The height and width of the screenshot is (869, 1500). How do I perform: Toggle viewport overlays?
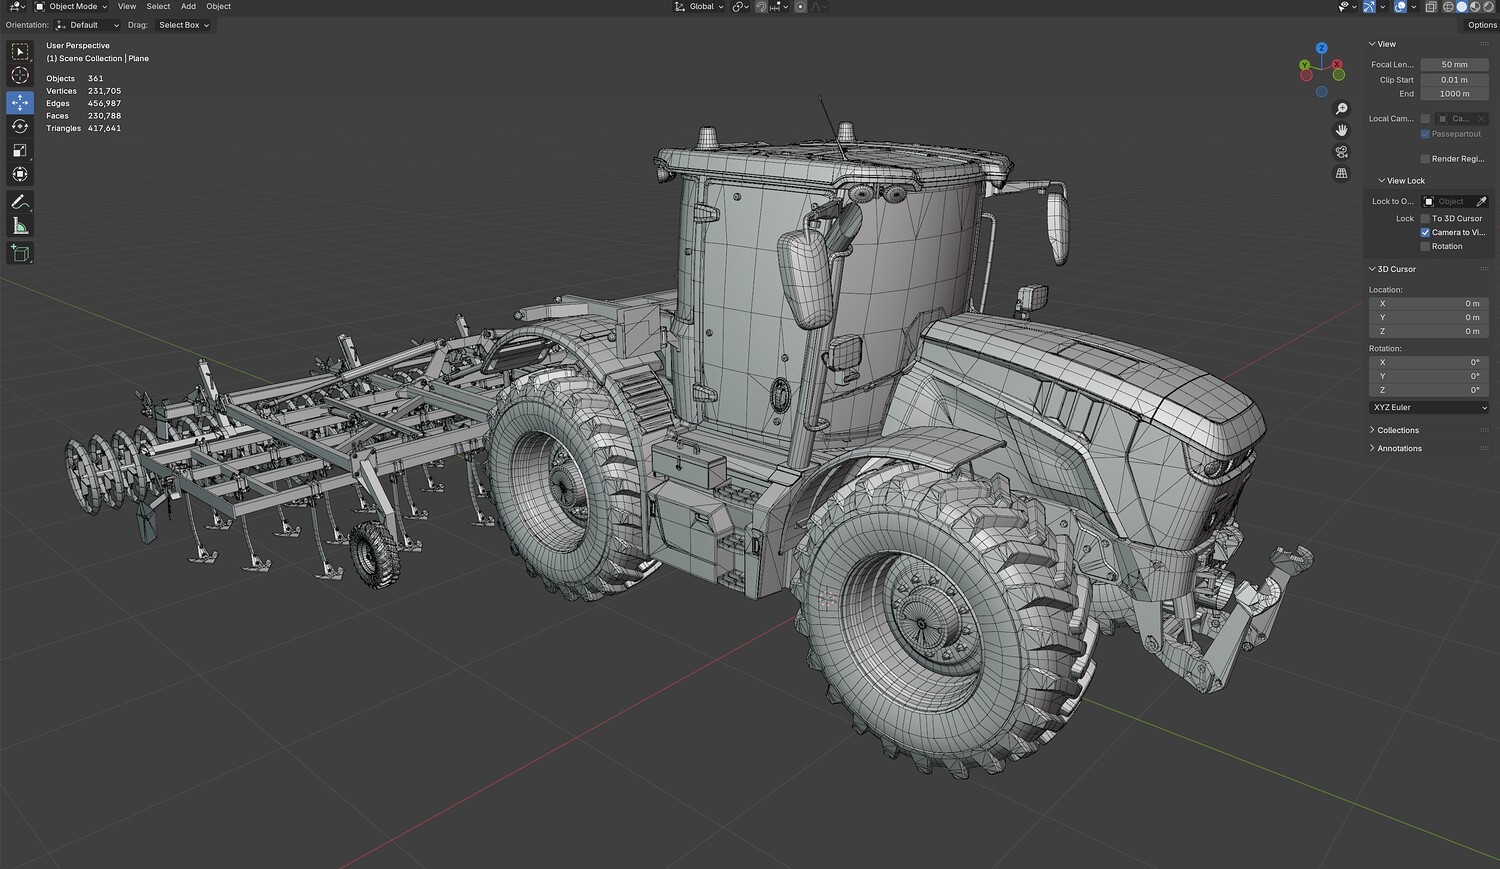[1400, 7]
